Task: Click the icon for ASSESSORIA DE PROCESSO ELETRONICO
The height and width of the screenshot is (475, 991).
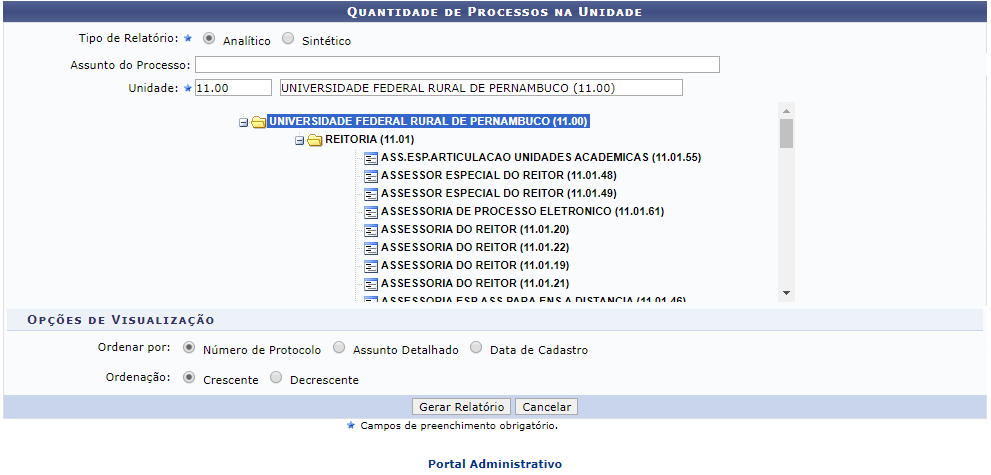Action: (370, 212)
